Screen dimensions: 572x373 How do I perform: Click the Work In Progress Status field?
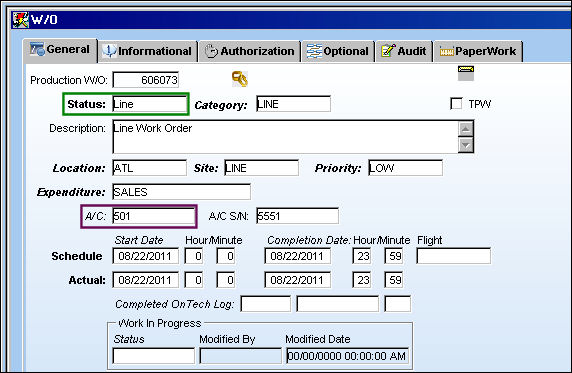(154, 356)
